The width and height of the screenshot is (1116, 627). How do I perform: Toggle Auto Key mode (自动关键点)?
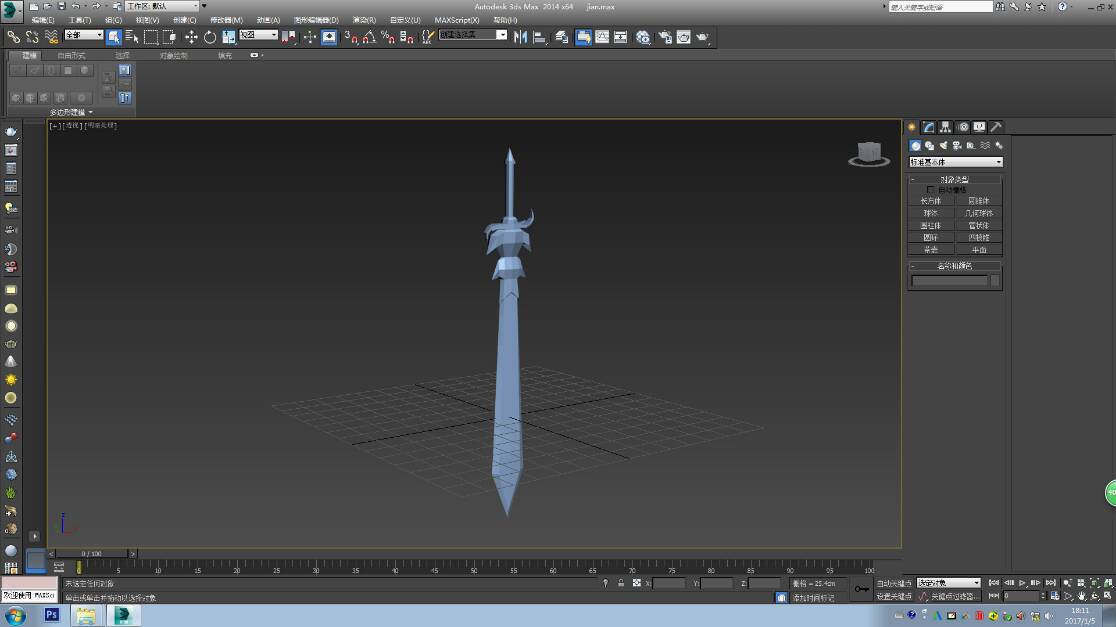pyautogui.click(x=894, y=583)
